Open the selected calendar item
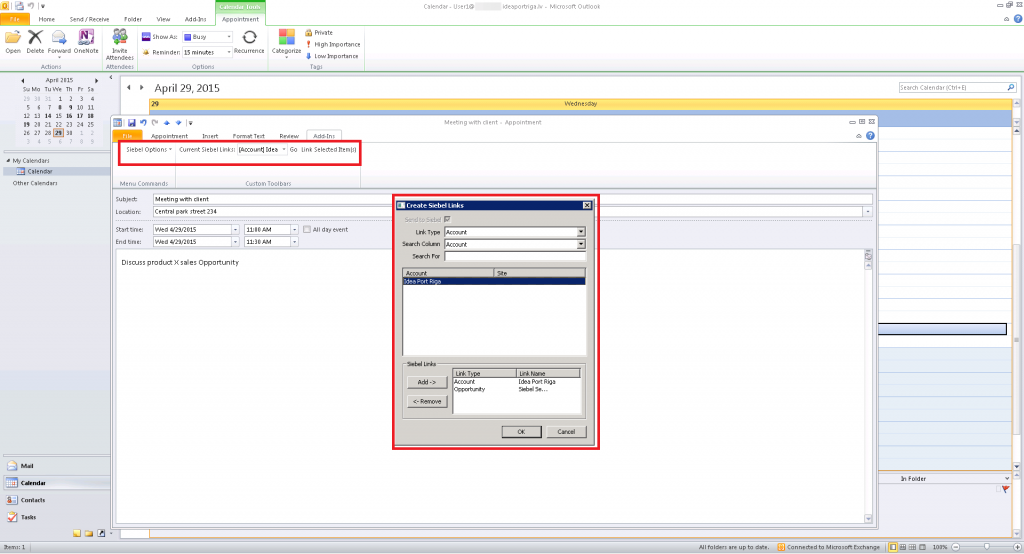This screenshot has height=554, width=1024. [12, 41]
